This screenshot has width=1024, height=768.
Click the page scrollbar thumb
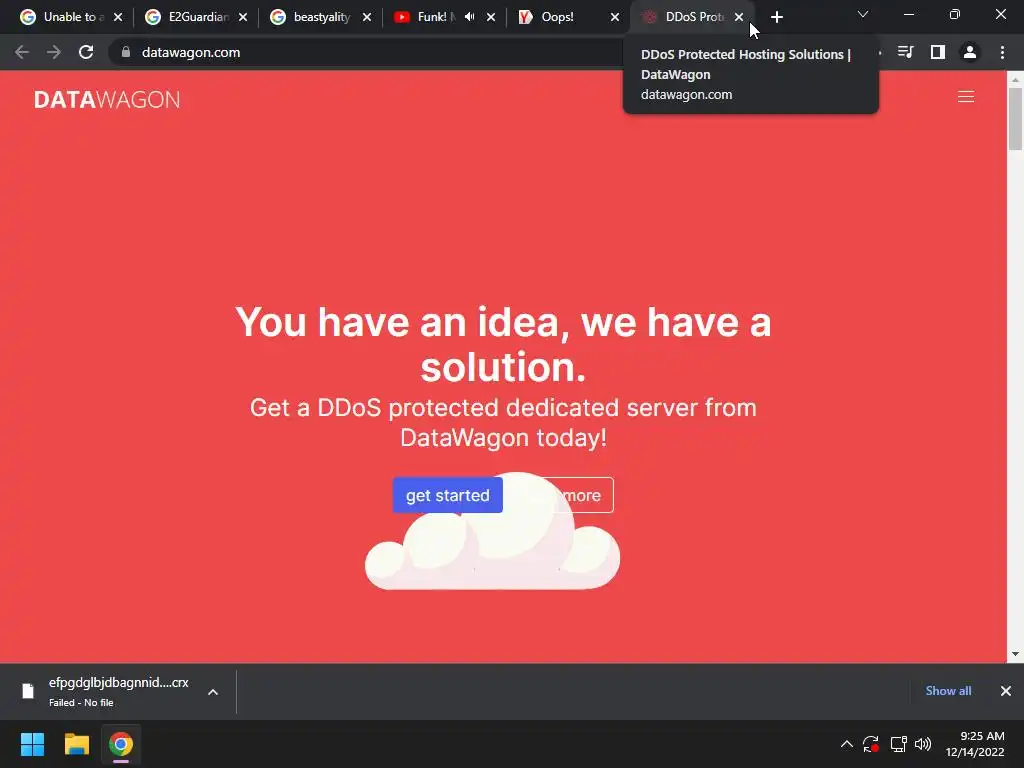1015,119
